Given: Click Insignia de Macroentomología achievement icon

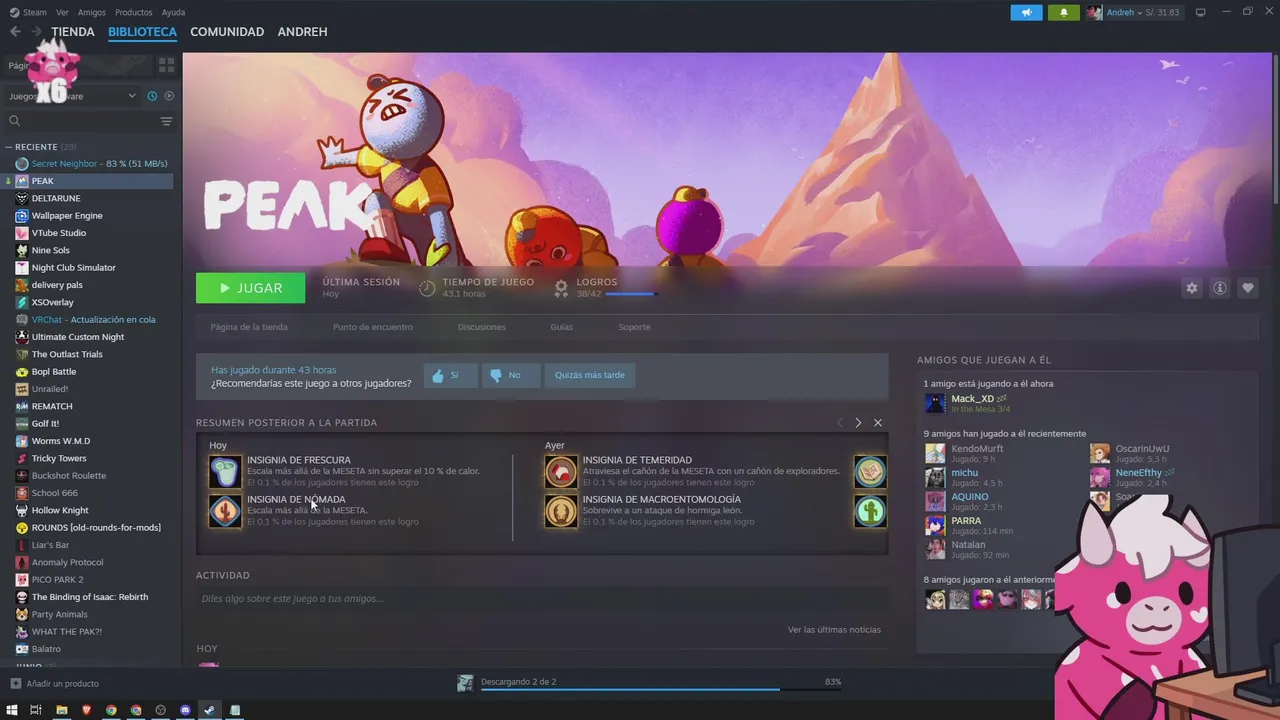Looking at the screenshot, I should tap(561, 511).
